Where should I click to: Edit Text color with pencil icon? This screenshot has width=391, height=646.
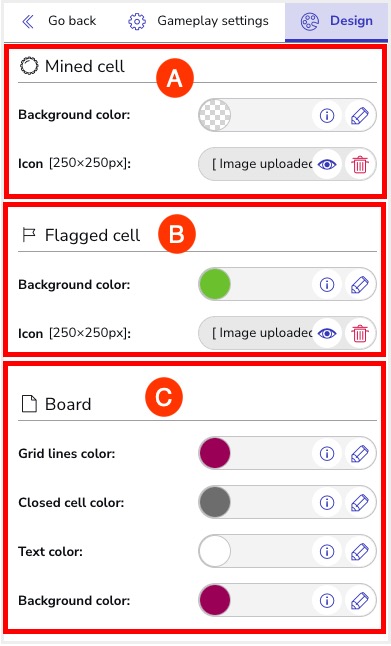(x=360, y=551)
